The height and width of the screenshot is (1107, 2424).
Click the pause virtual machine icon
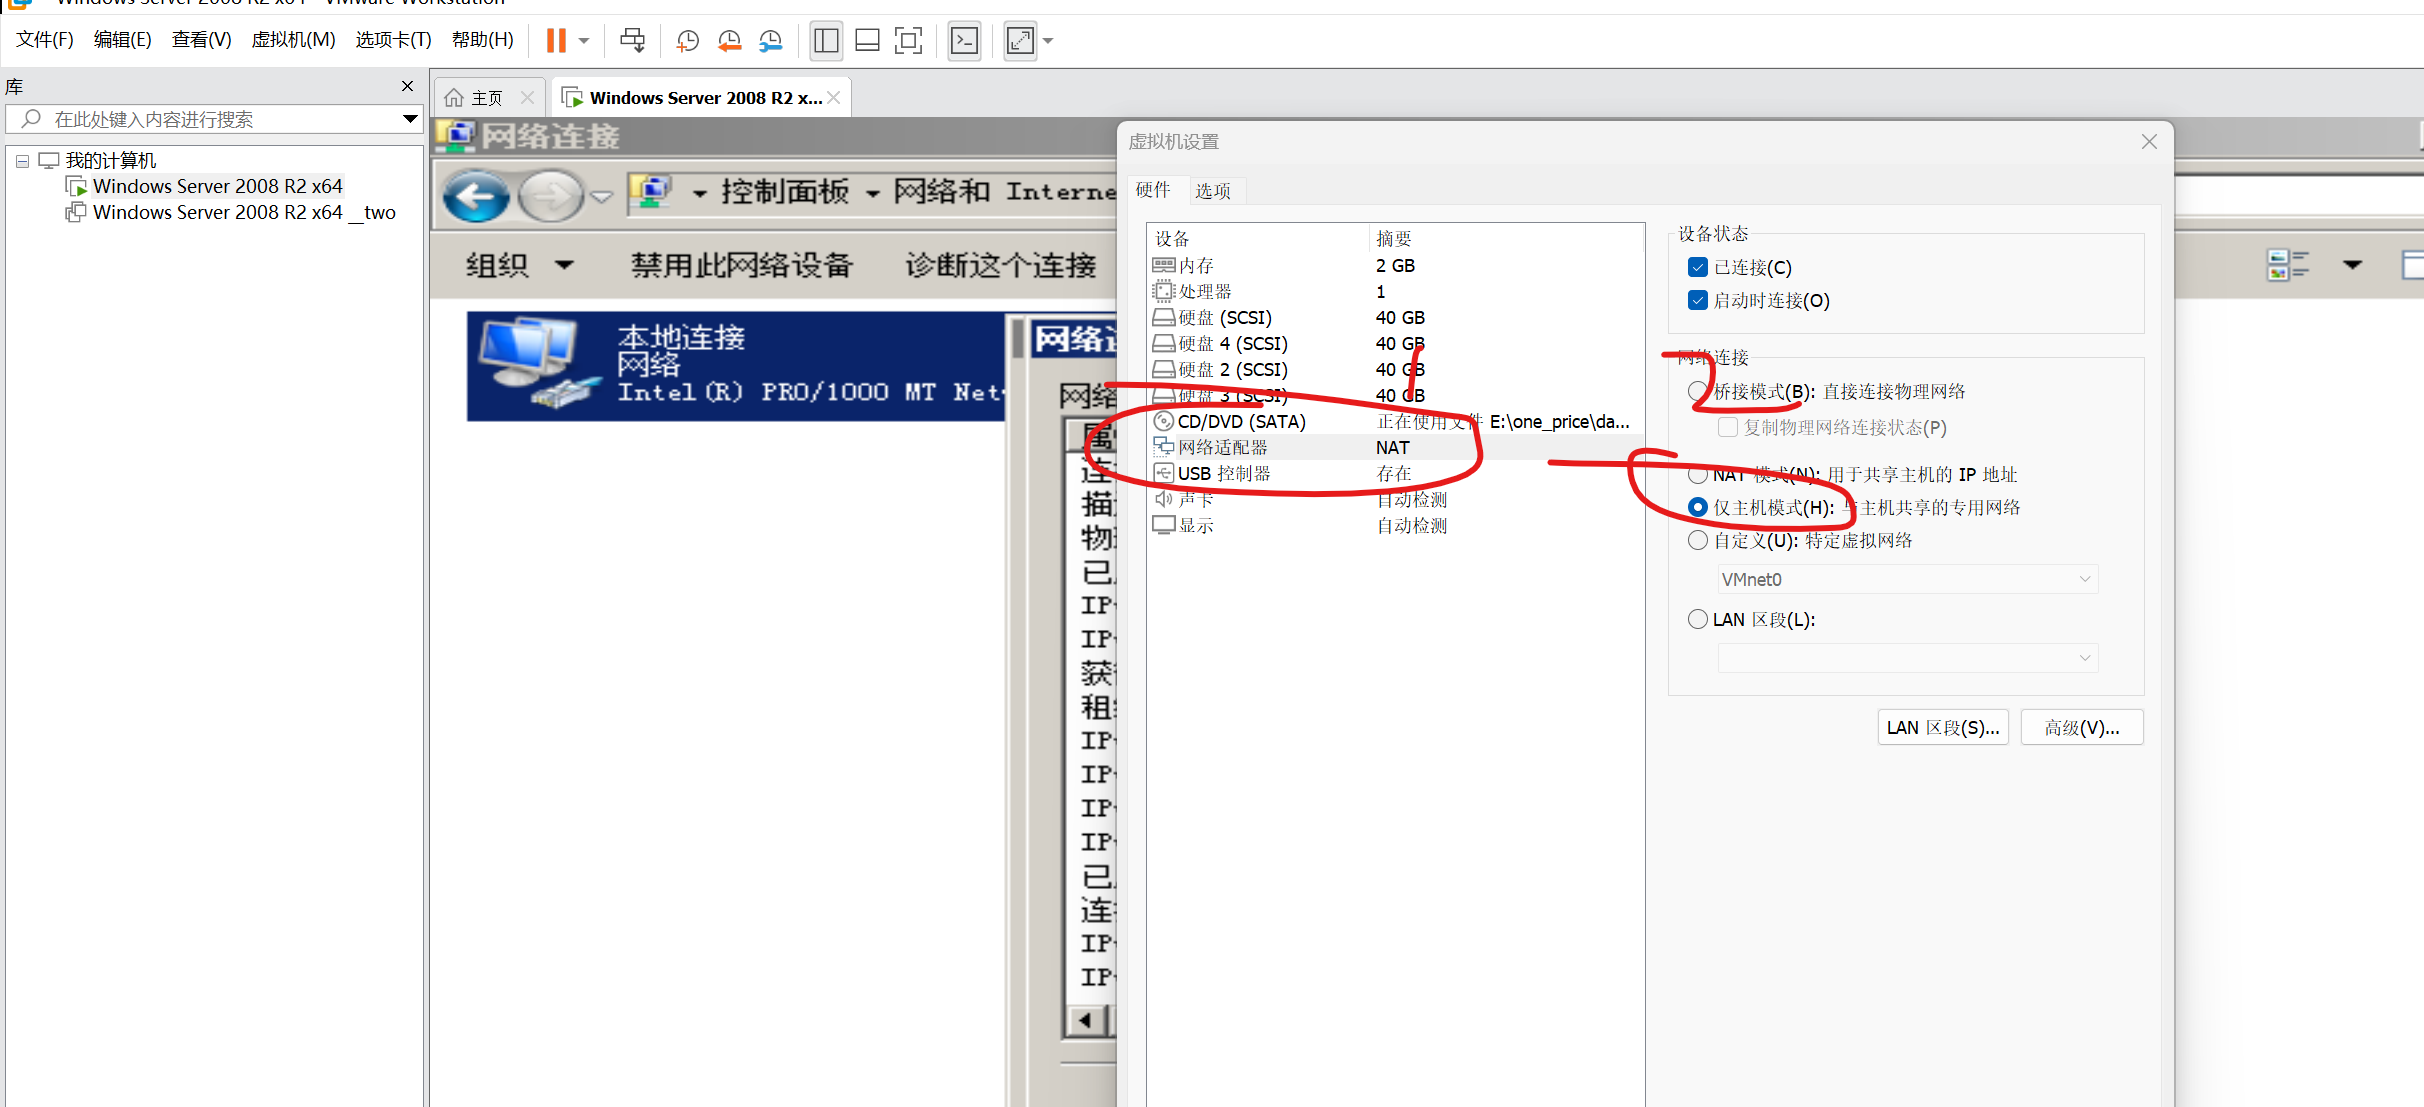pos(556,41)
